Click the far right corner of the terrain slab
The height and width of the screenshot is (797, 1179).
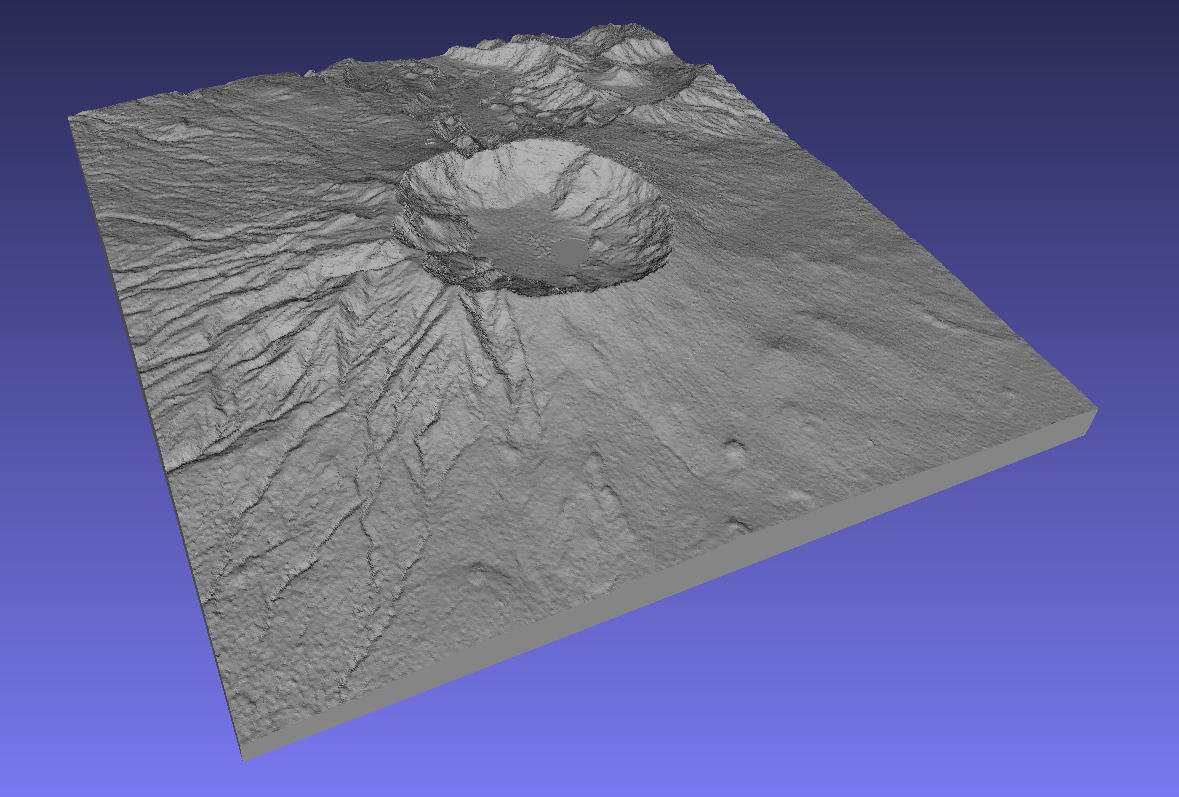pos(1095,412)
